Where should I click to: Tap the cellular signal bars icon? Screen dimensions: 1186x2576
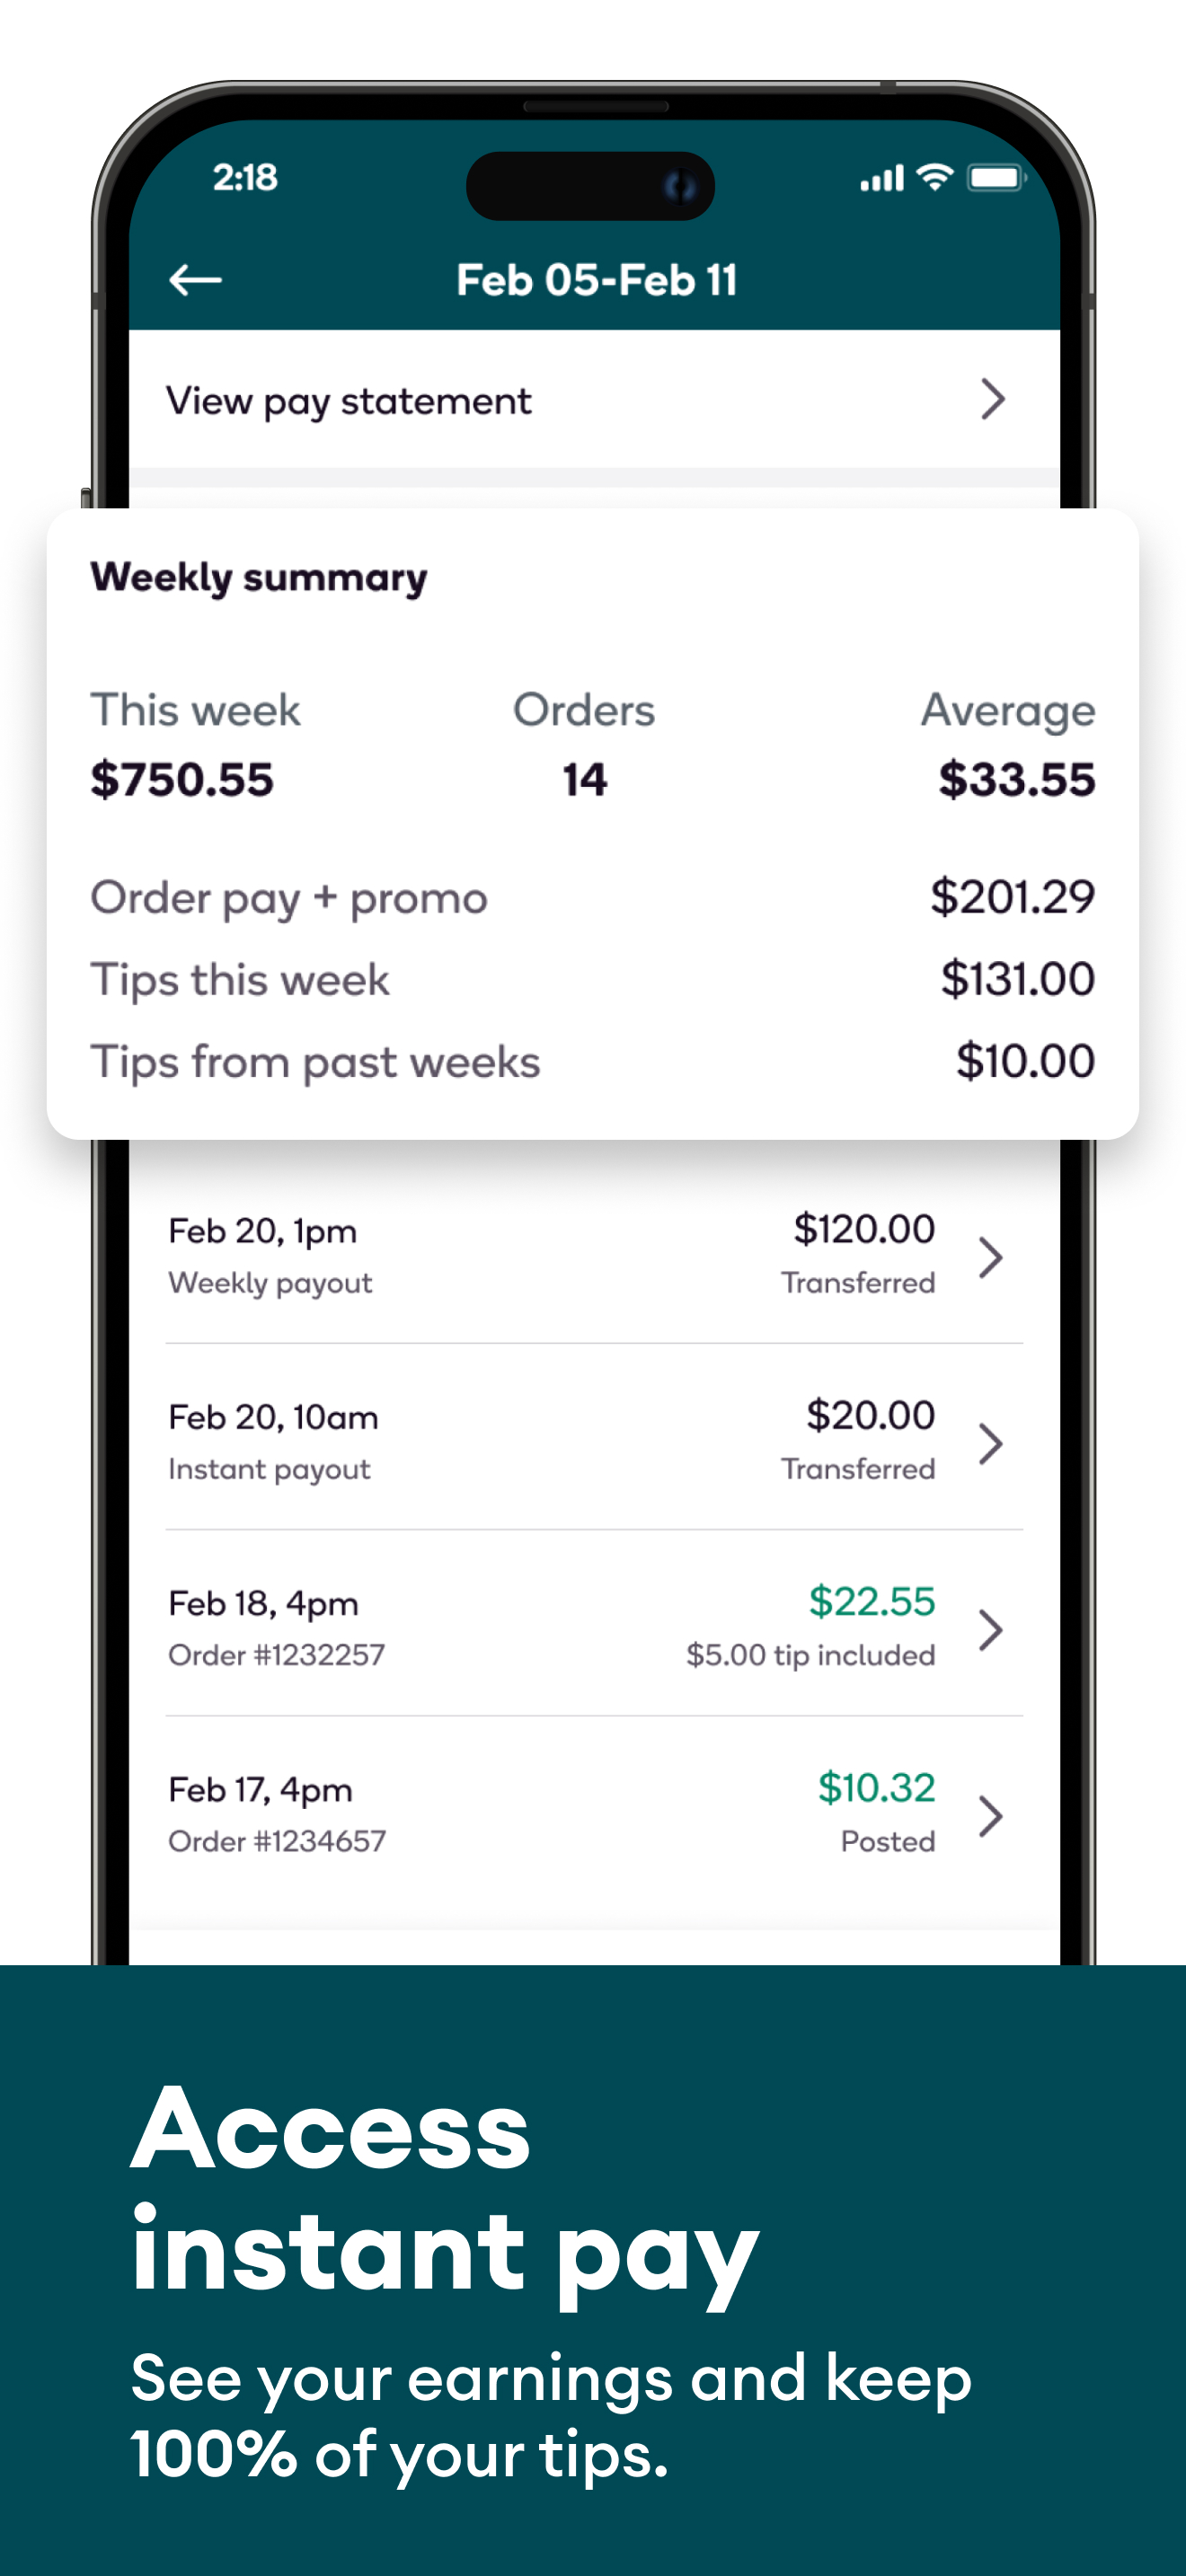pyautogui.click(x=881, y=178)
